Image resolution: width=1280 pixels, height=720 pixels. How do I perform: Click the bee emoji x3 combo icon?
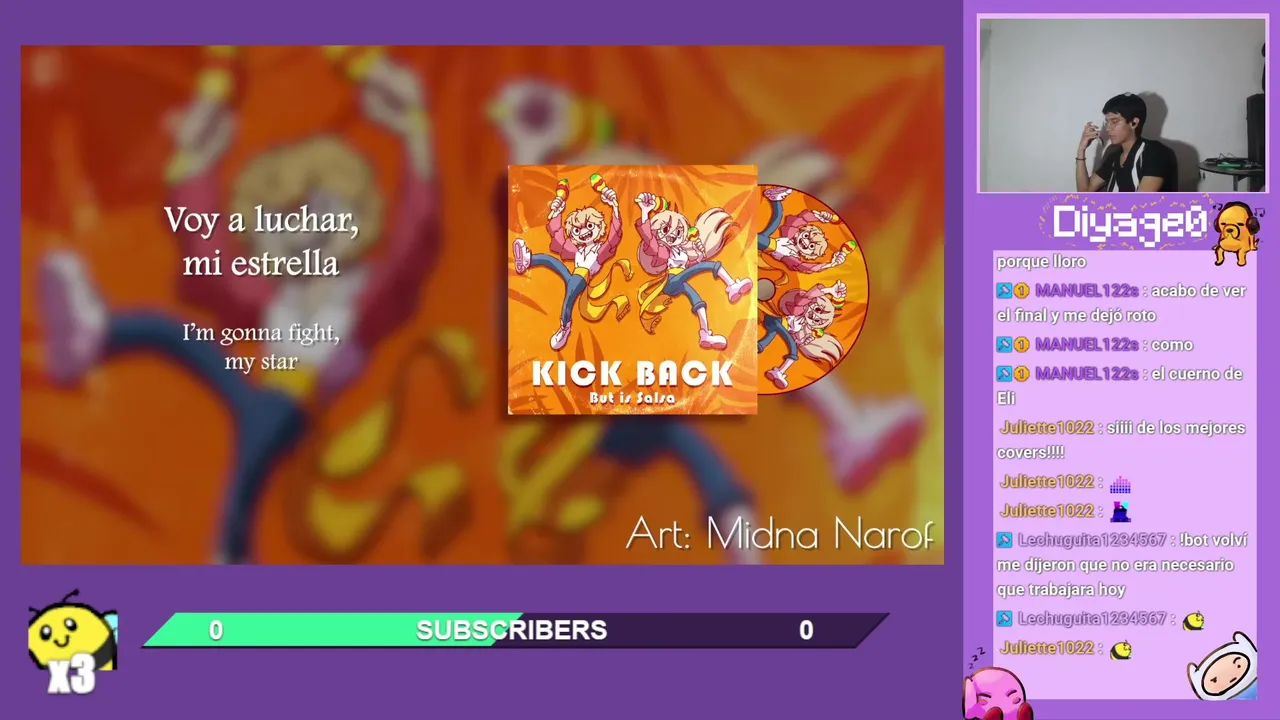(72, 642)
